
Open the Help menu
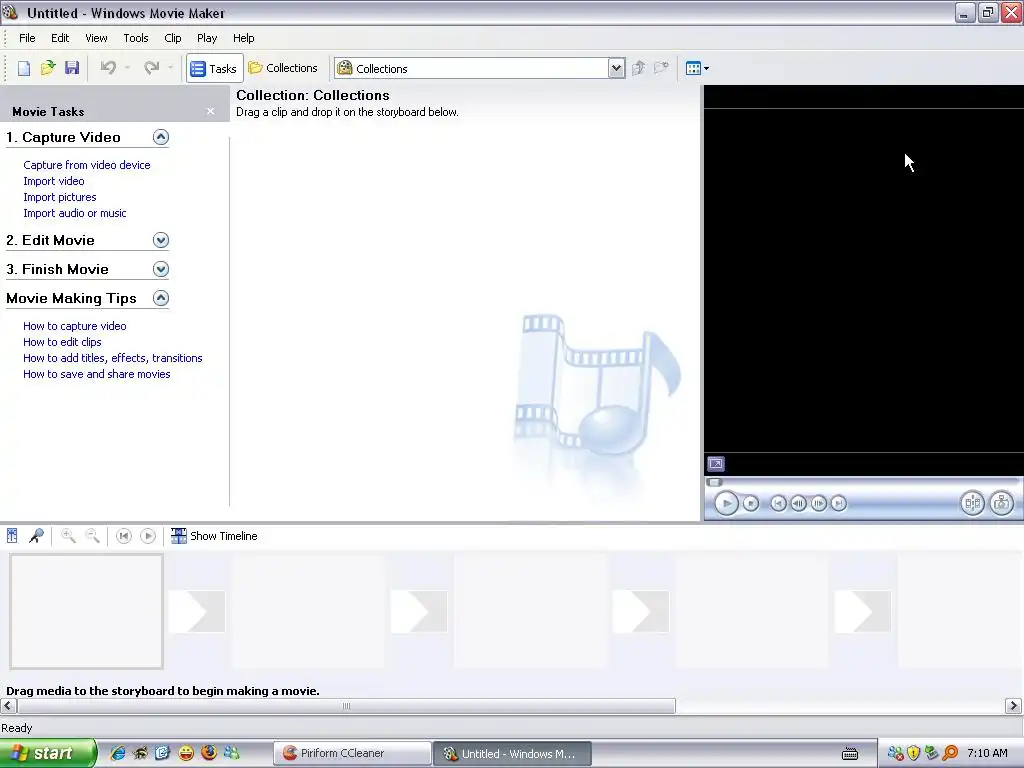pyautogui.click(x=244, y=38)
